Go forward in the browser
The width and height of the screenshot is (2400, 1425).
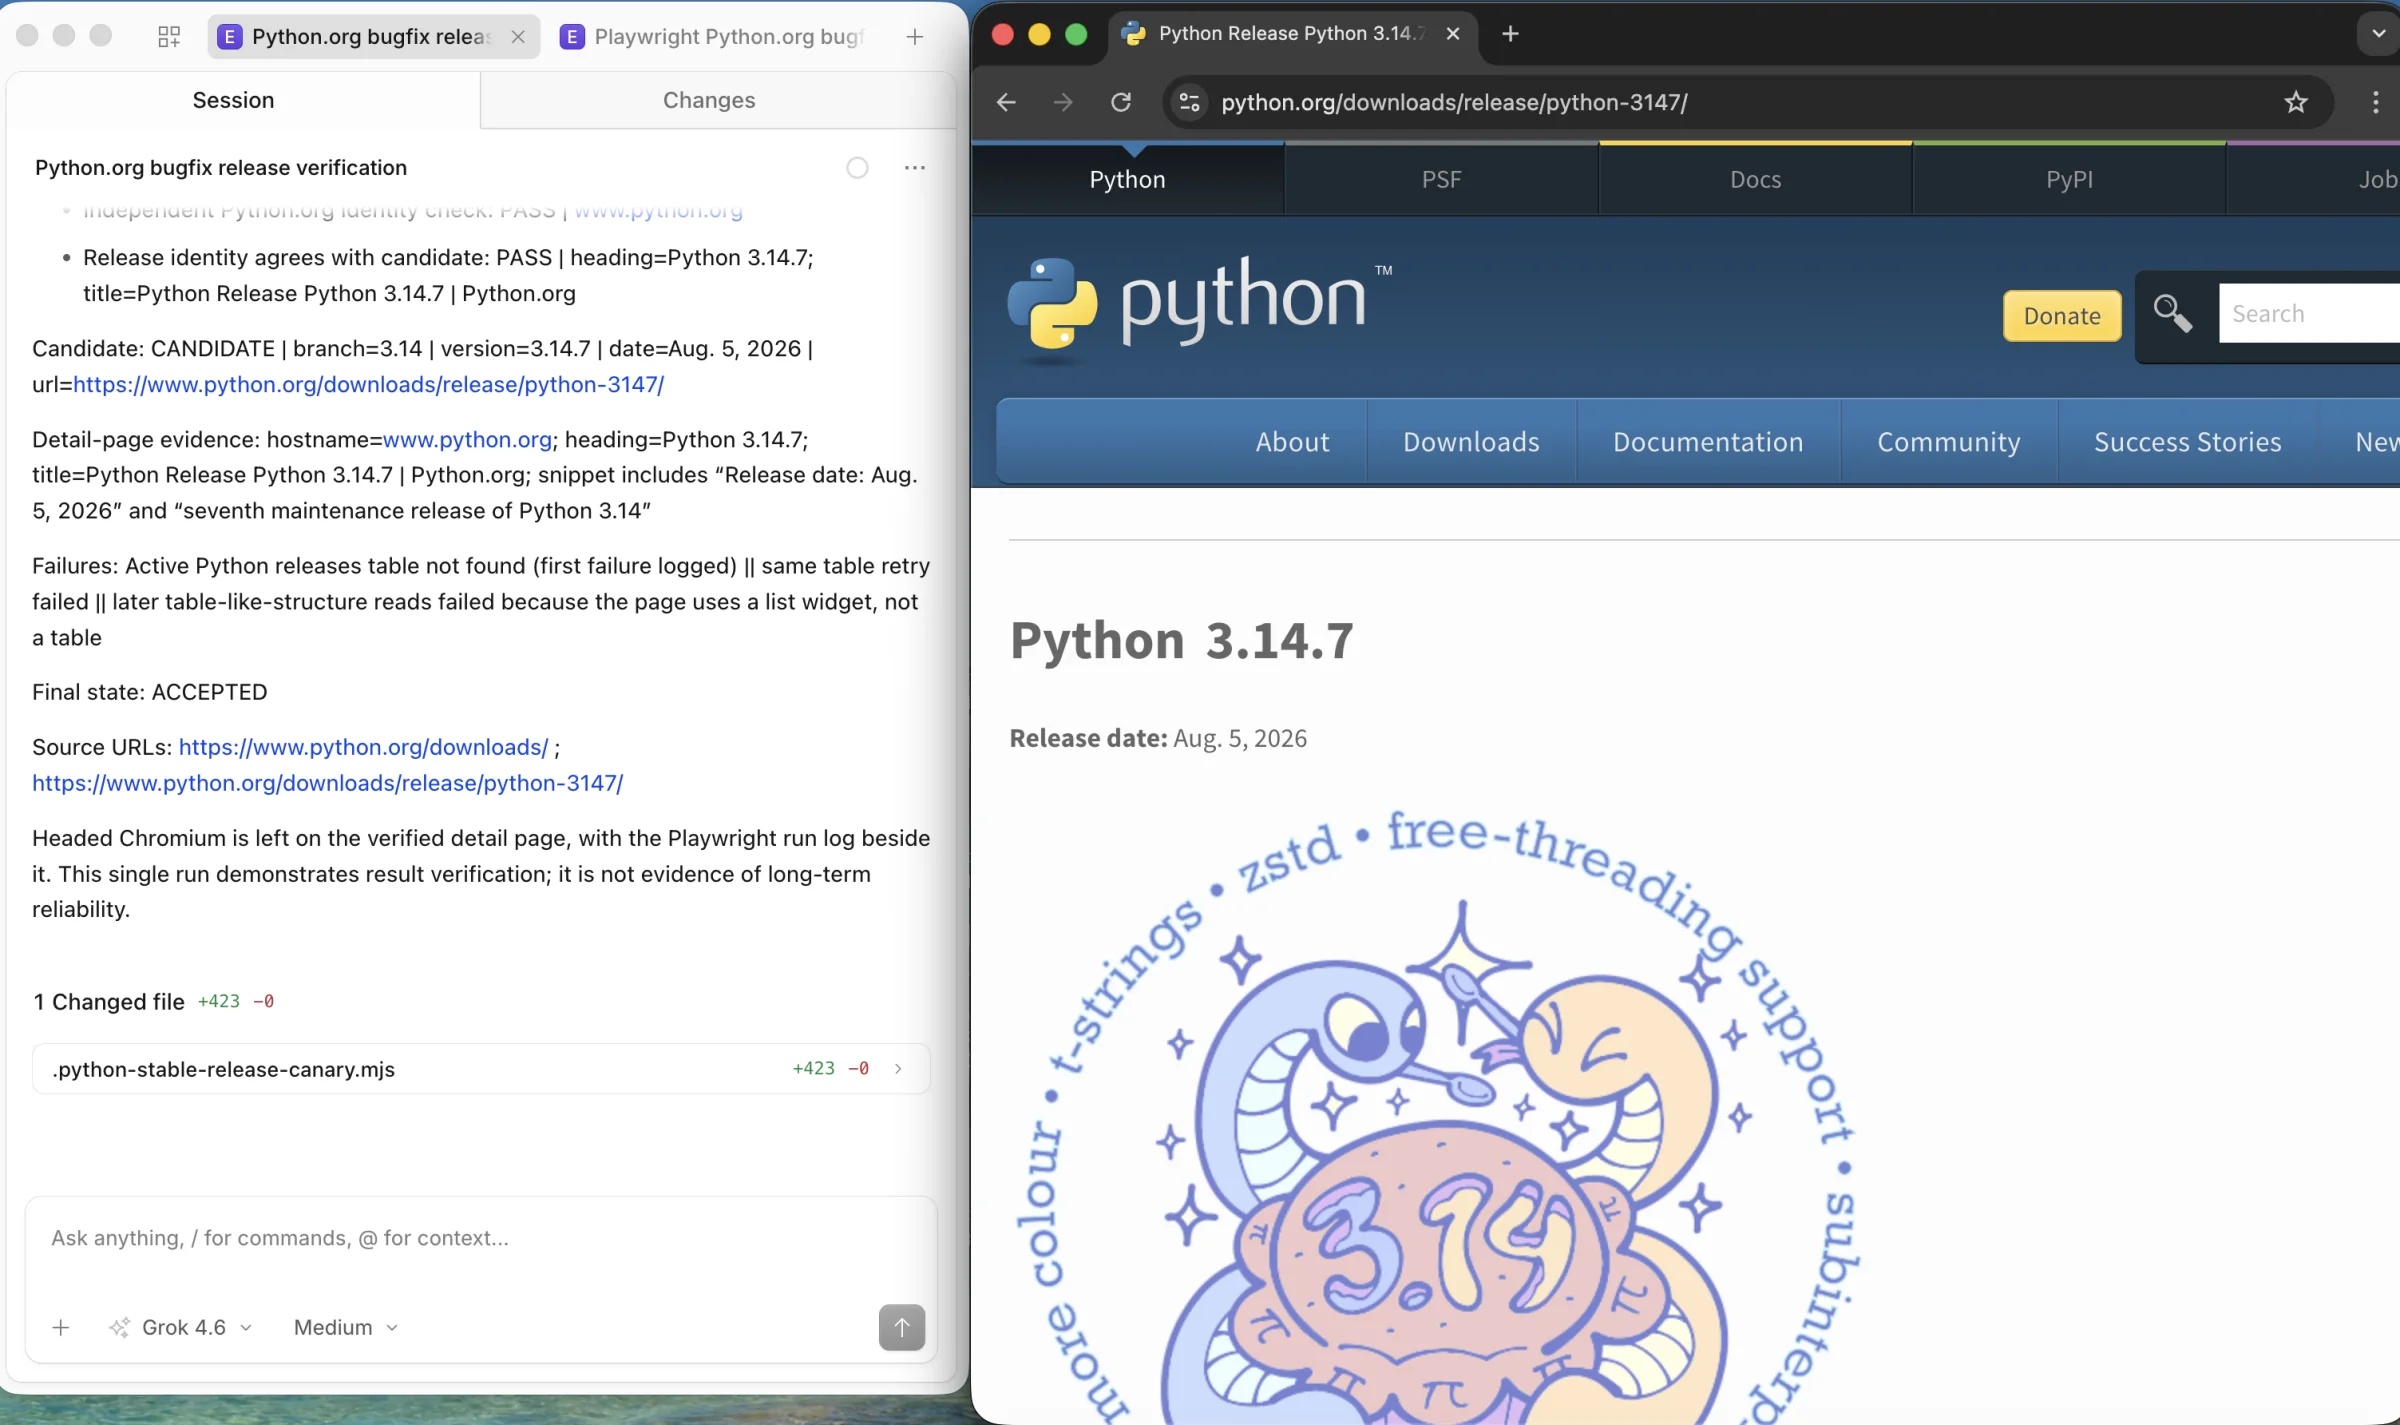coord(1063,102)
